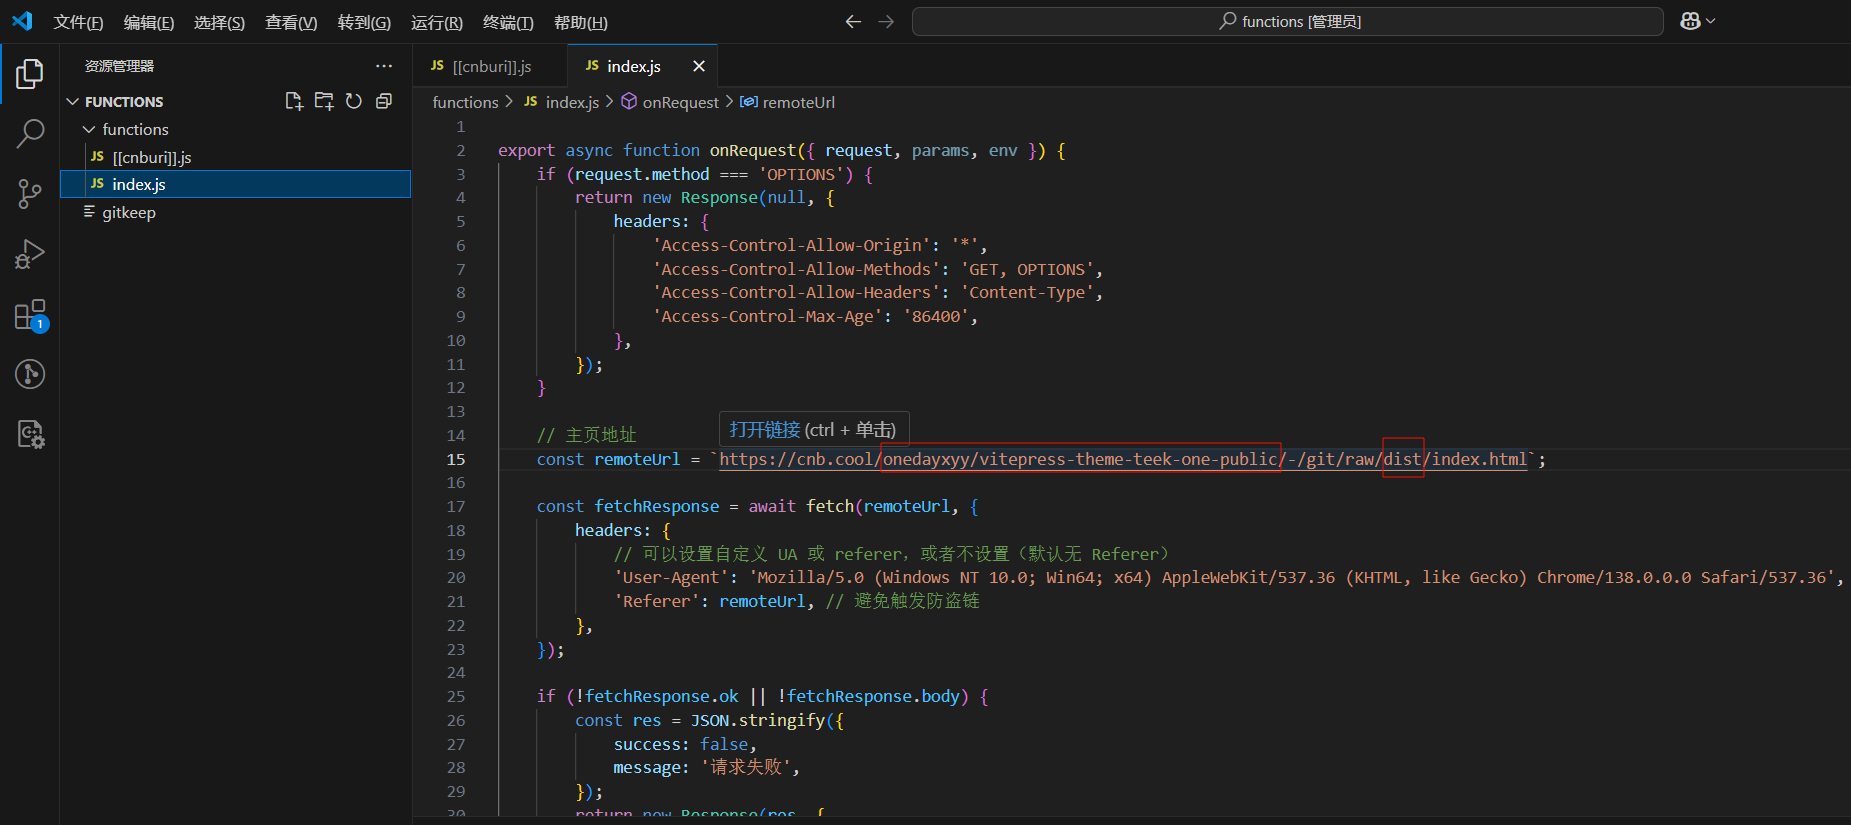This screenshot has width=1851, height=825.
Task: Close the index.js editor tab
Action: 699,66
